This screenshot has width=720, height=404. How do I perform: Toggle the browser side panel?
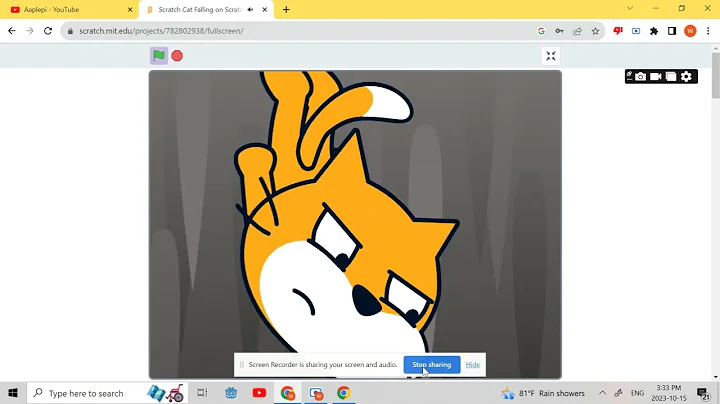point(672,31)
